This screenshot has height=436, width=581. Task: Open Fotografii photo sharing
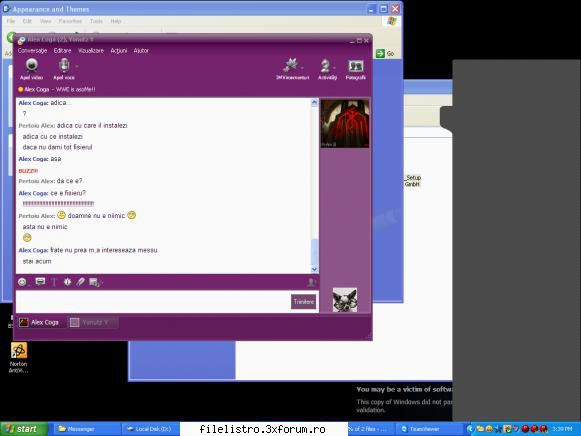[x=355, y=69]
